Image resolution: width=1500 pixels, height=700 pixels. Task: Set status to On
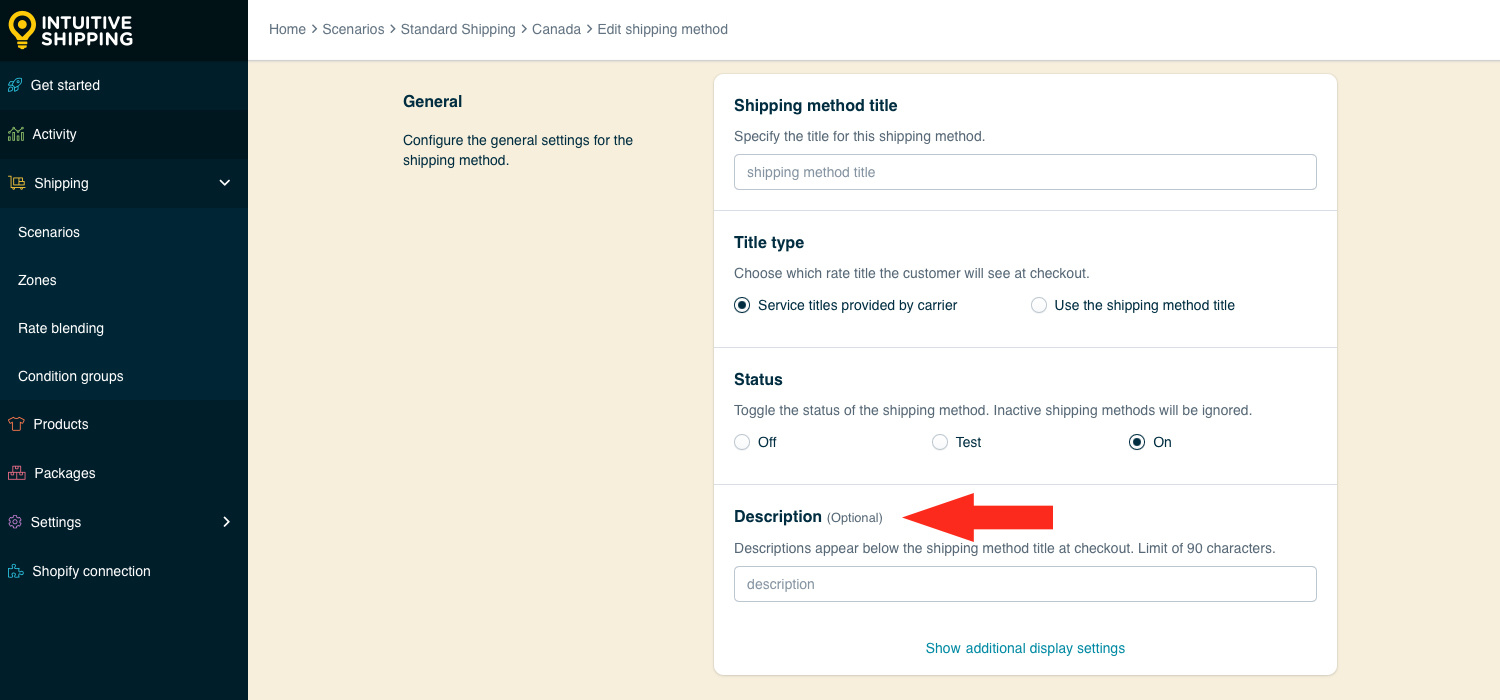click(1137, 442)
